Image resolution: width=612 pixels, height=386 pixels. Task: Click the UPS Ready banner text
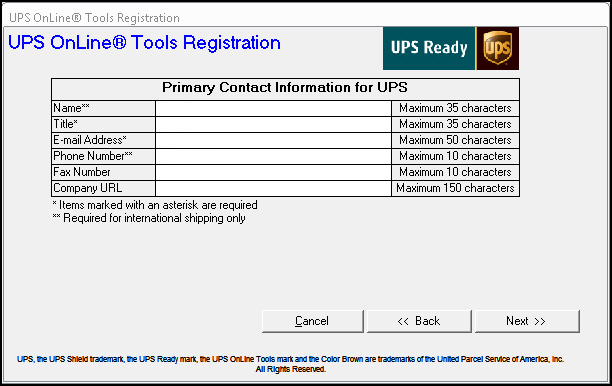pos(429,48)
